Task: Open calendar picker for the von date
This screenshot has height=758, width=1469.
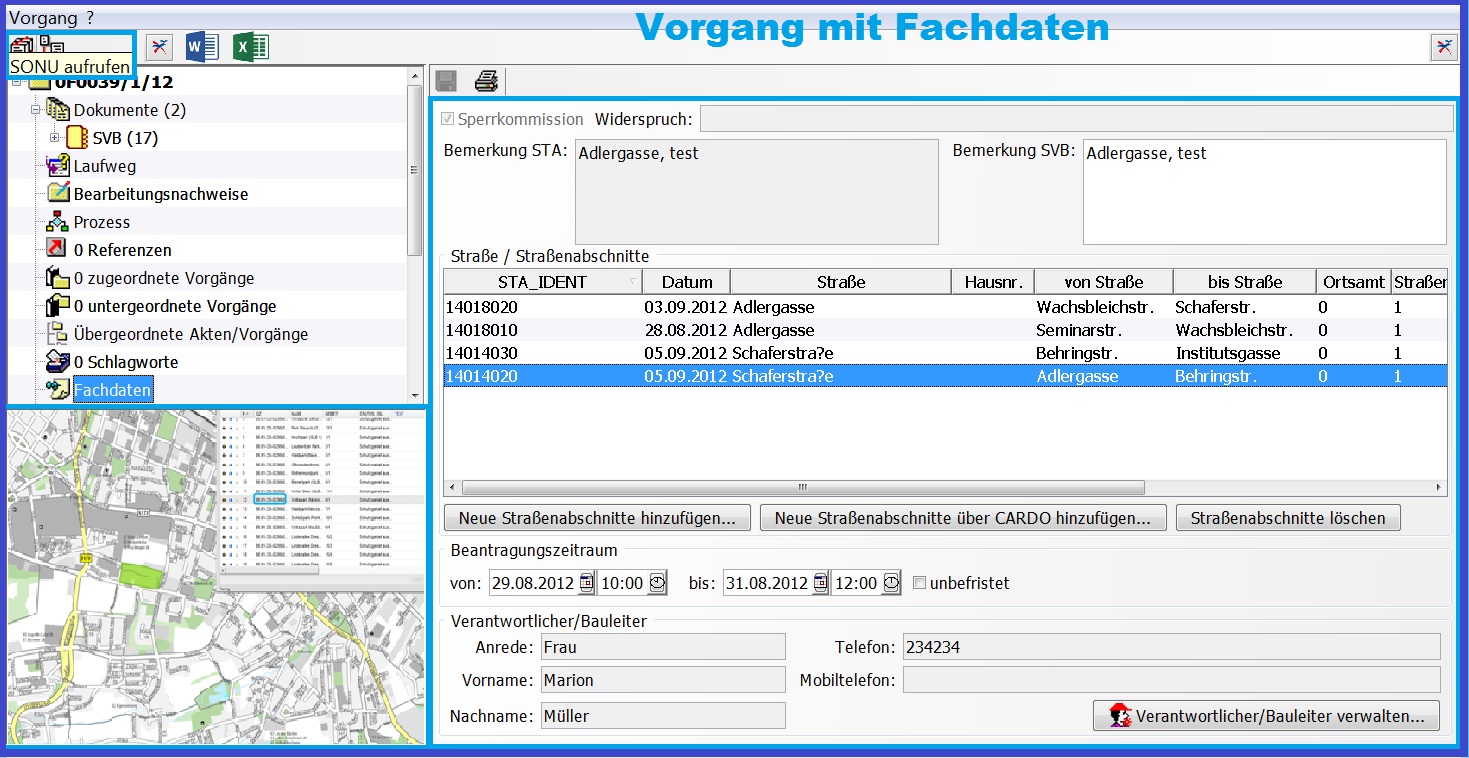Action: pos(587,583)
